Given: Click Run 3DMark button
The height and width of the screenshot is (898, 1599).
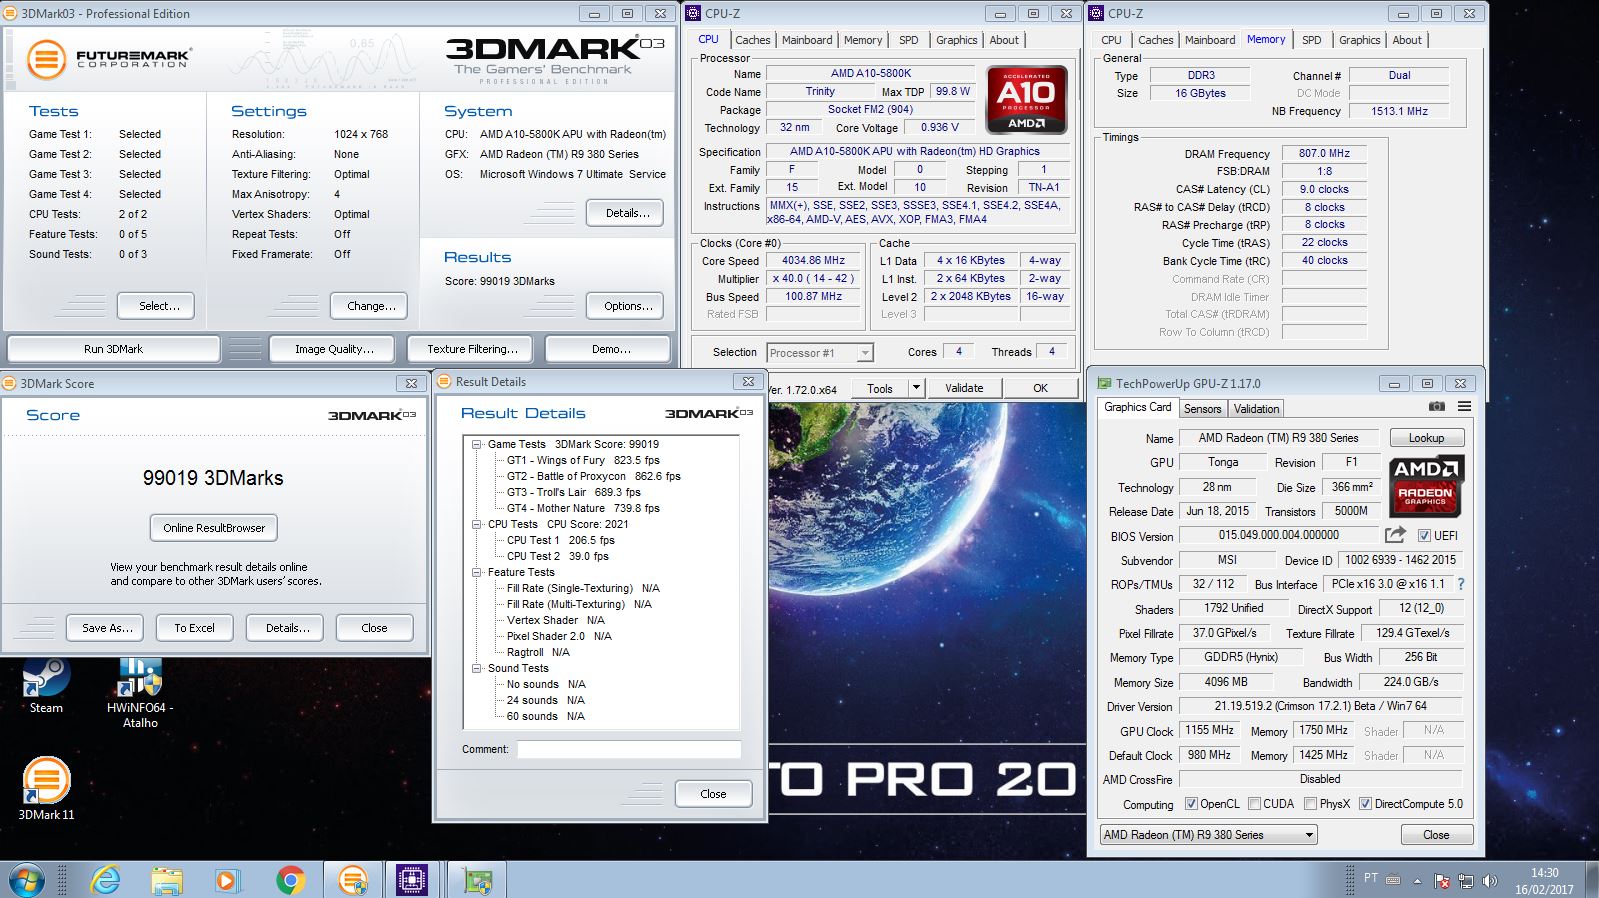Looking at the screenshot, I should click(x=113, y=349).
